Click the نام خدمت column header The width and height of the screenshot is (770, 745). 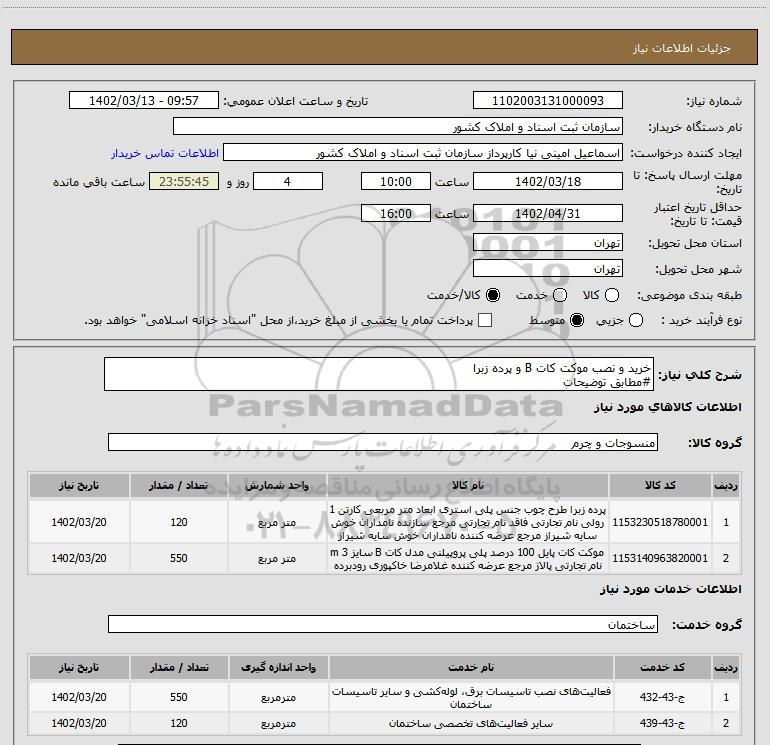pos(471,667)
